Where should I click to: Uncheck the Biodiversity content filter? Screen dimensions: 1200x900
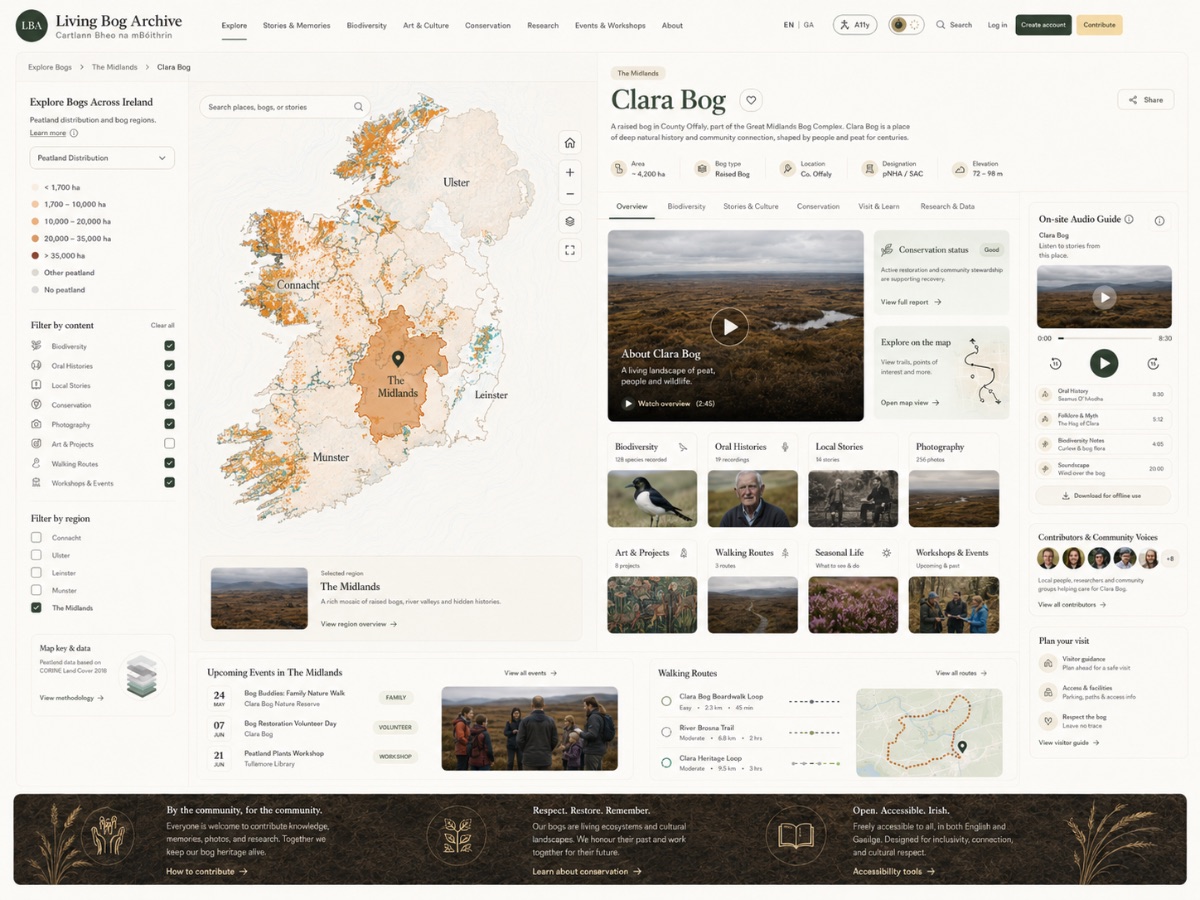pyautogui.click(x=169, y=346)
